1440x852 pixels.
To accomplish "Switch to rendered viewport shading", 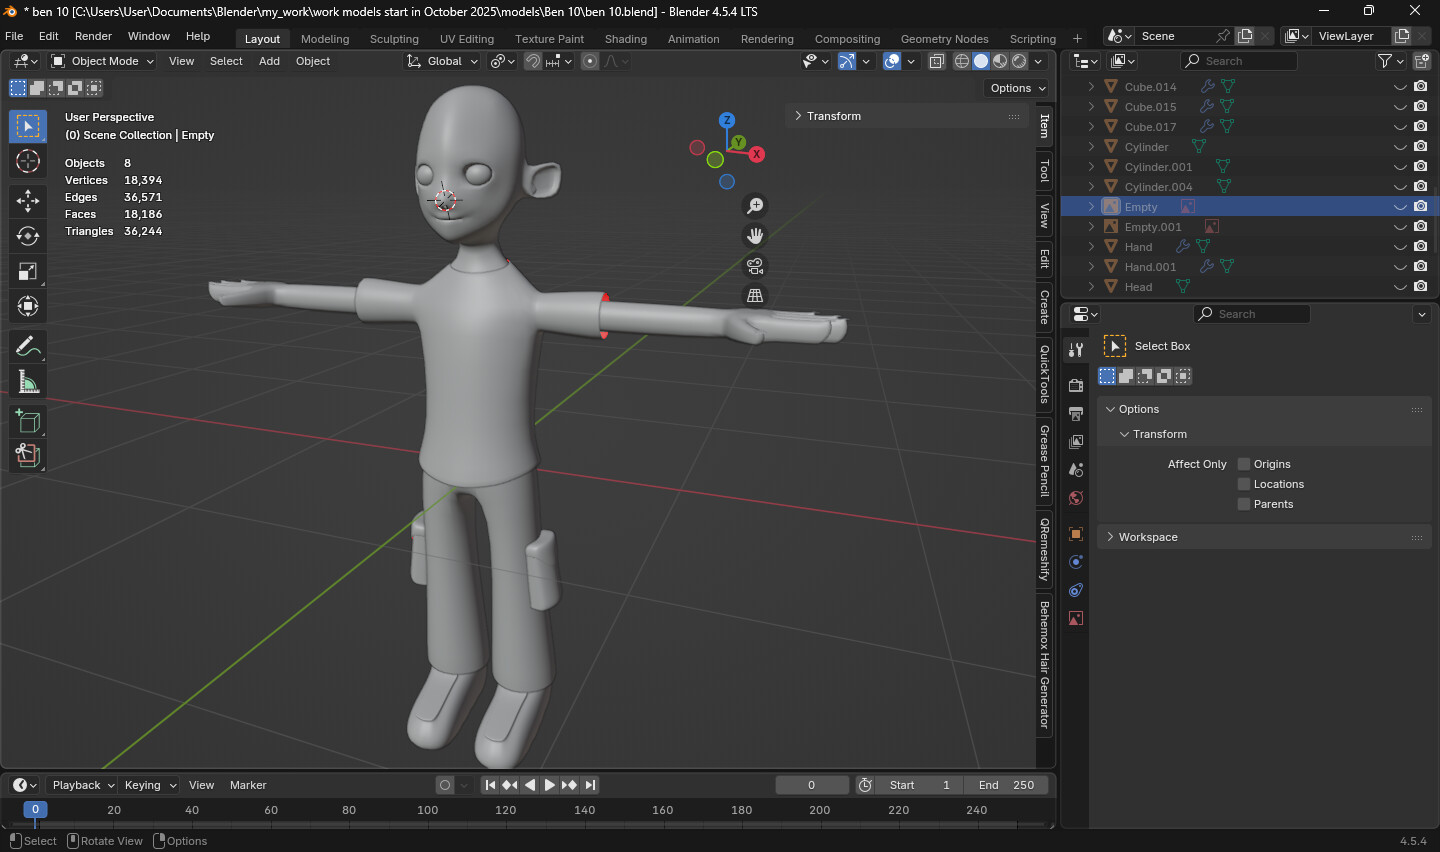I will pos(1019,61).
